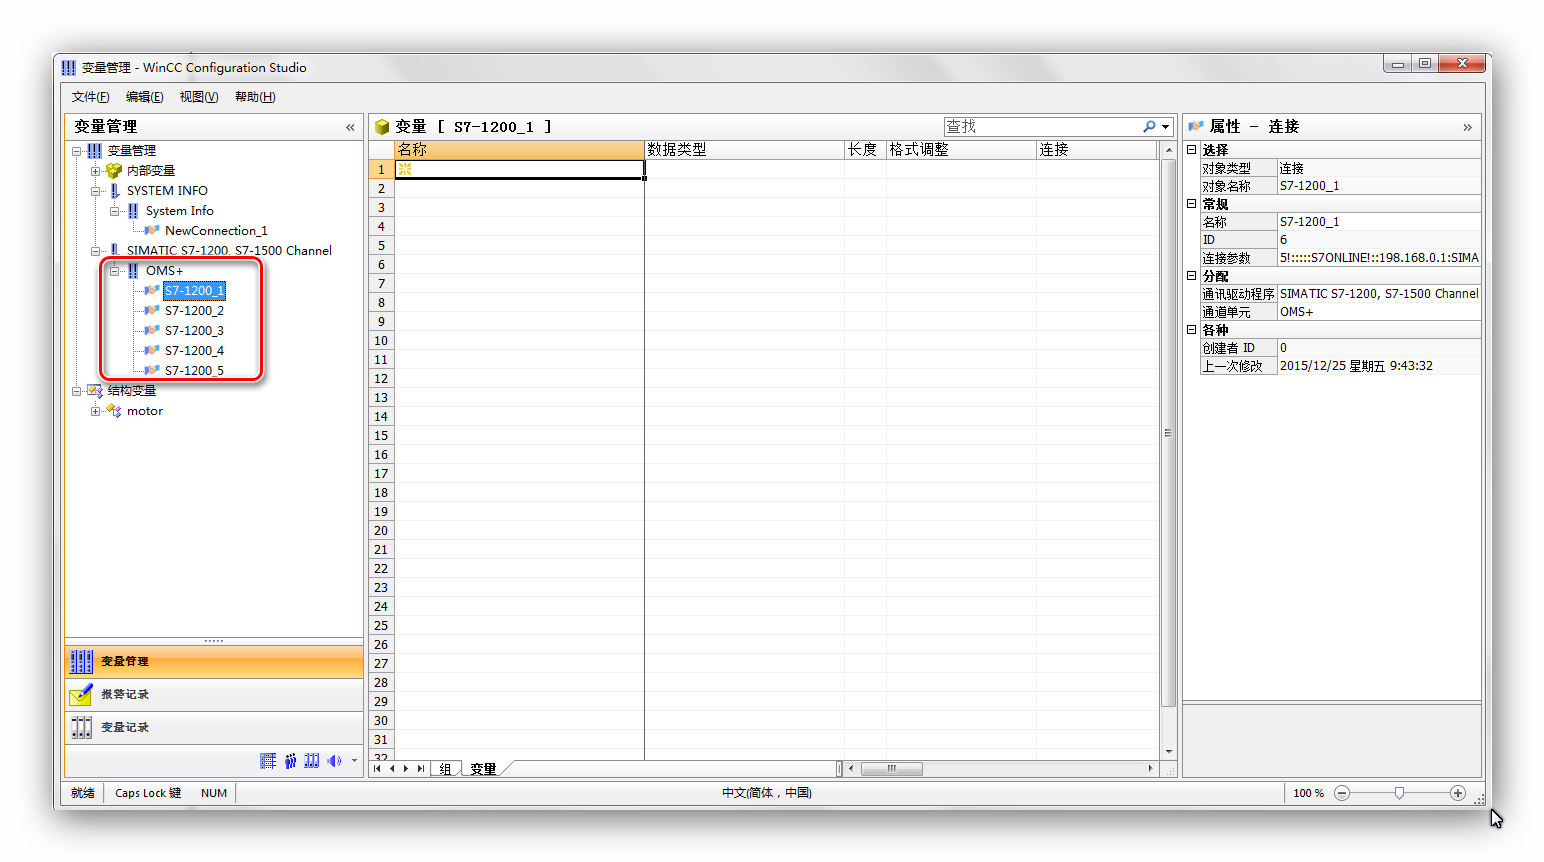This screenshot has height=862, width=1544.
Task: Click the 变量管理 icon in the navigation bar
Action: click(x=82, y=661)
